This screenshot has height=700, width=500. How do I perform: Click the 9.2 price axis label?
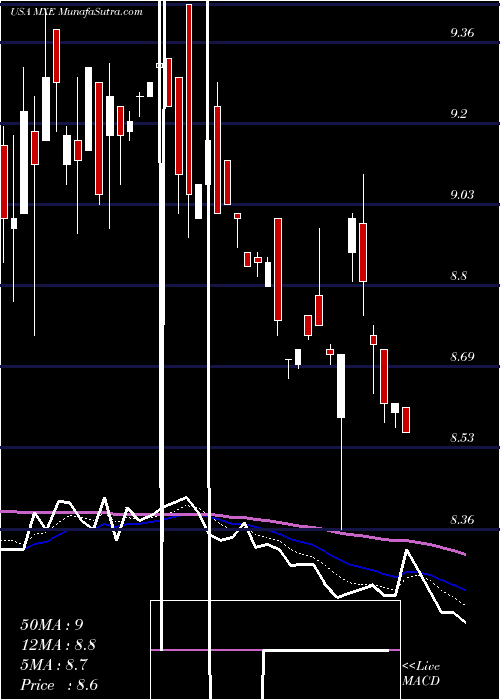click(458, 113)
